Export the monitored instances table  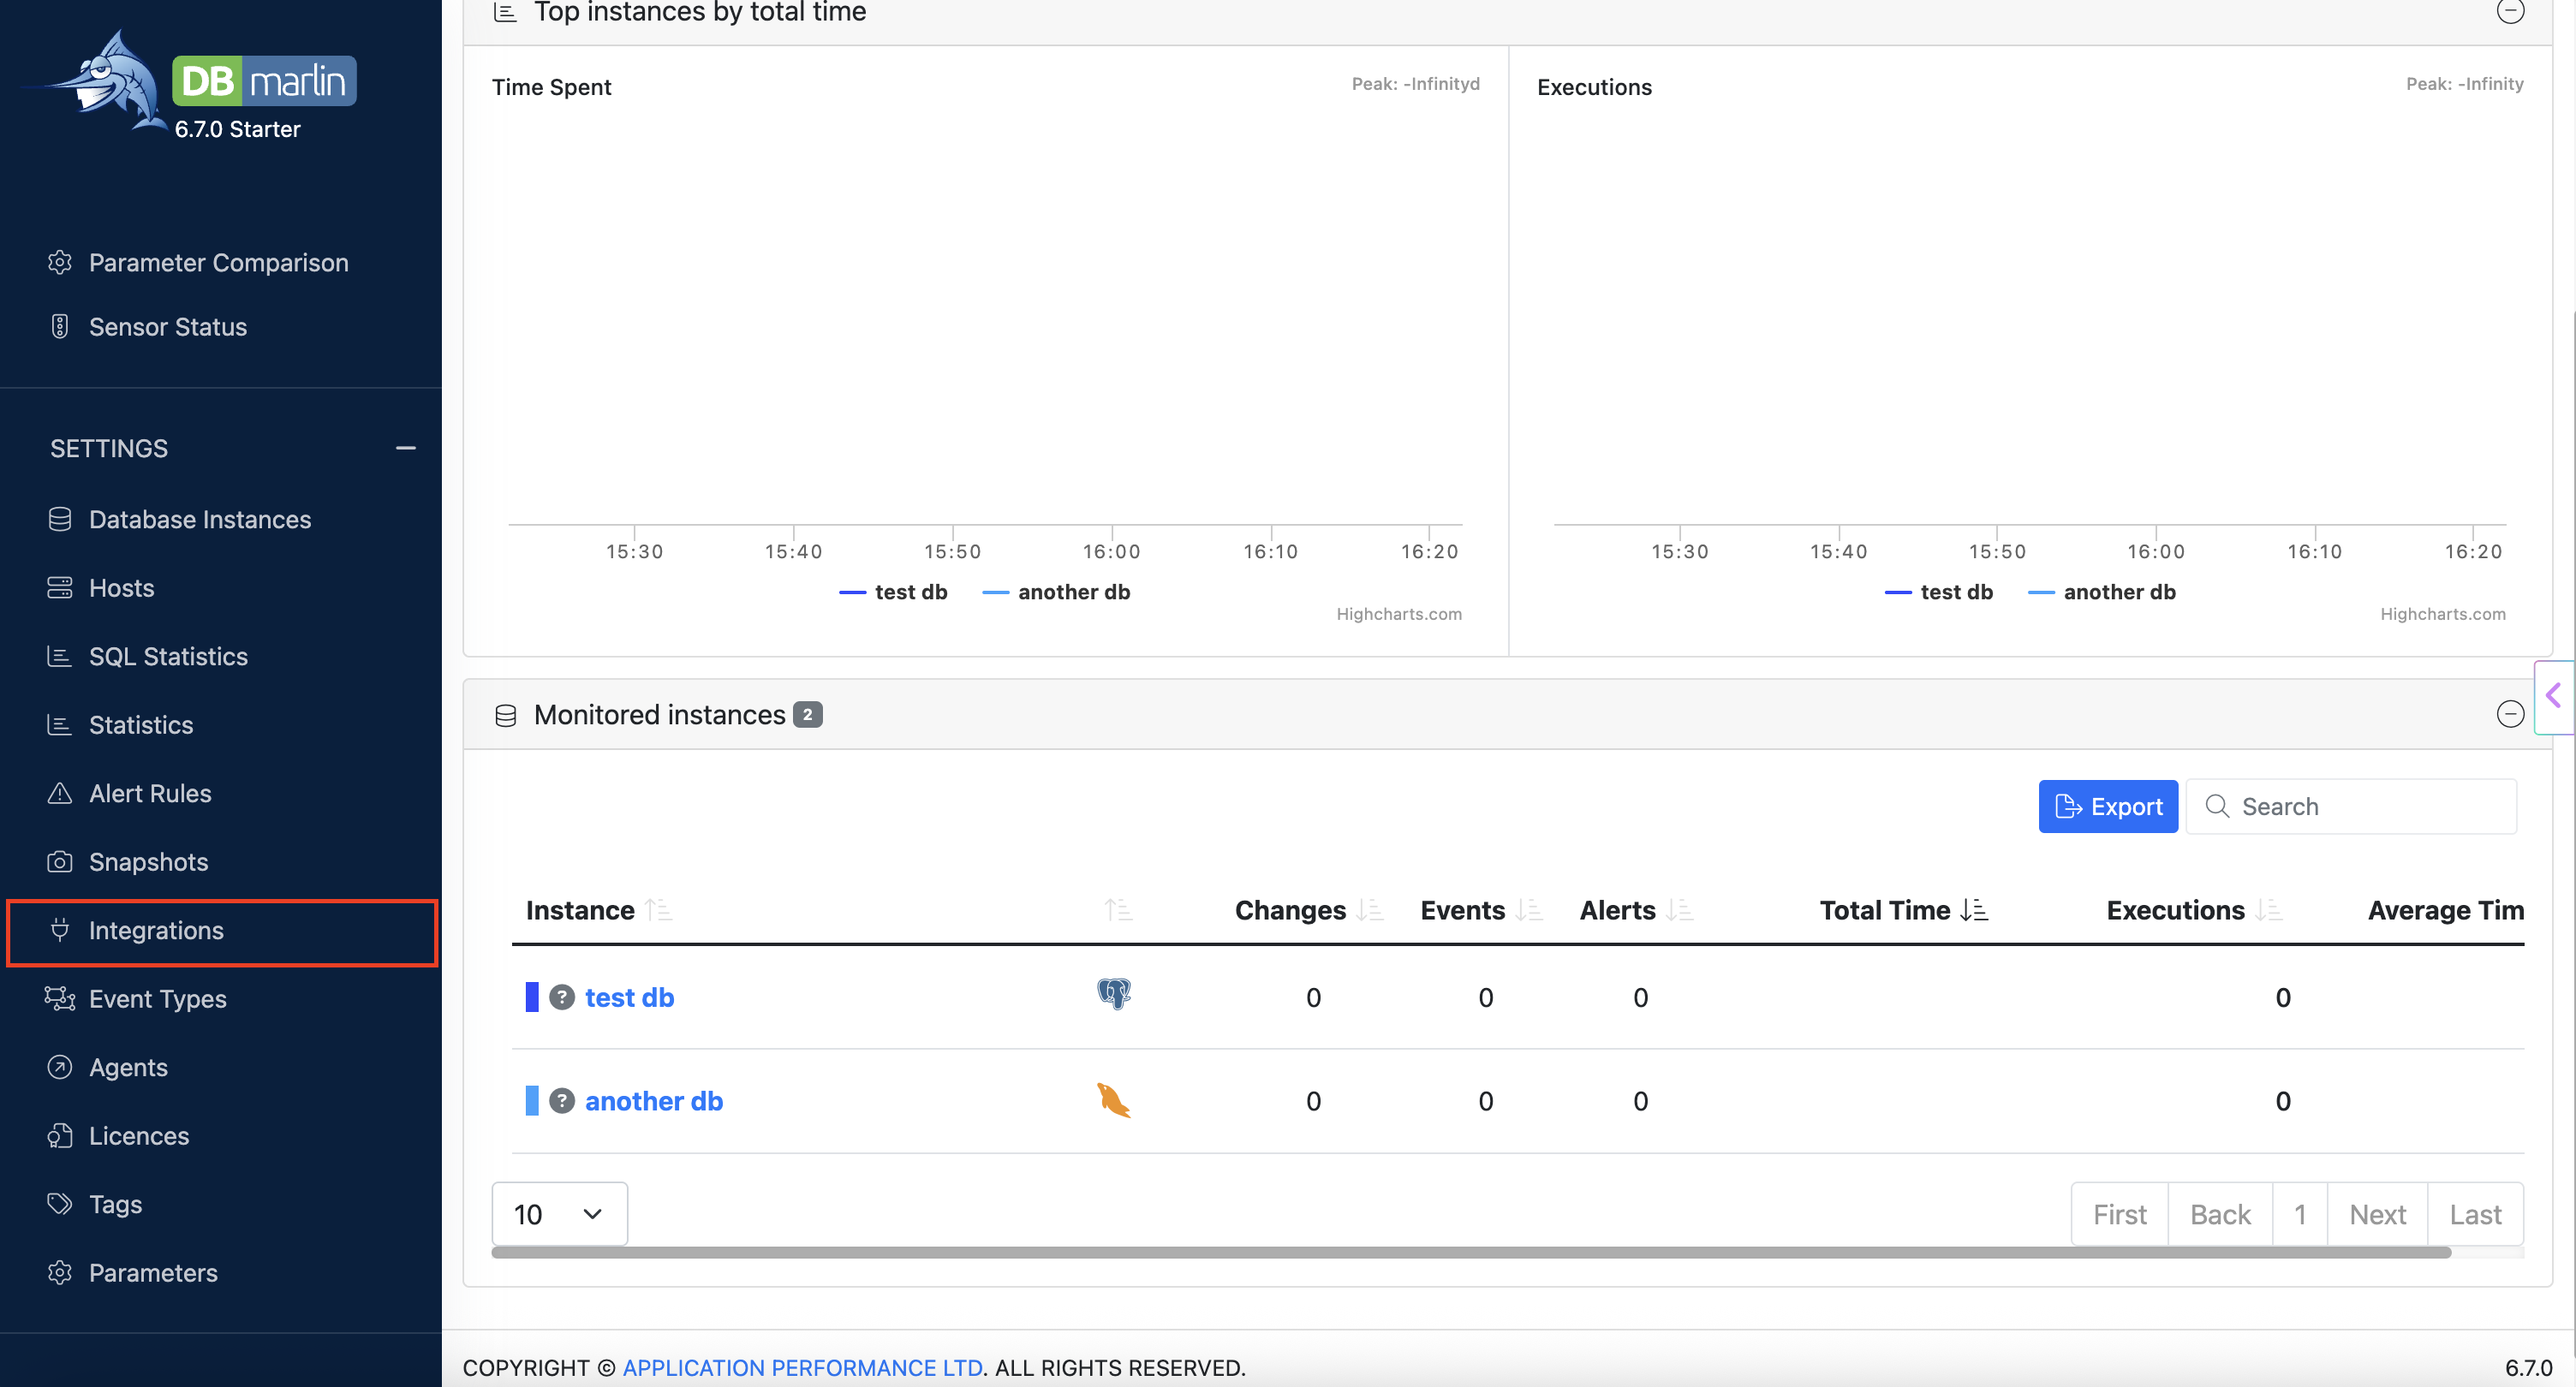coord(2108,806)
